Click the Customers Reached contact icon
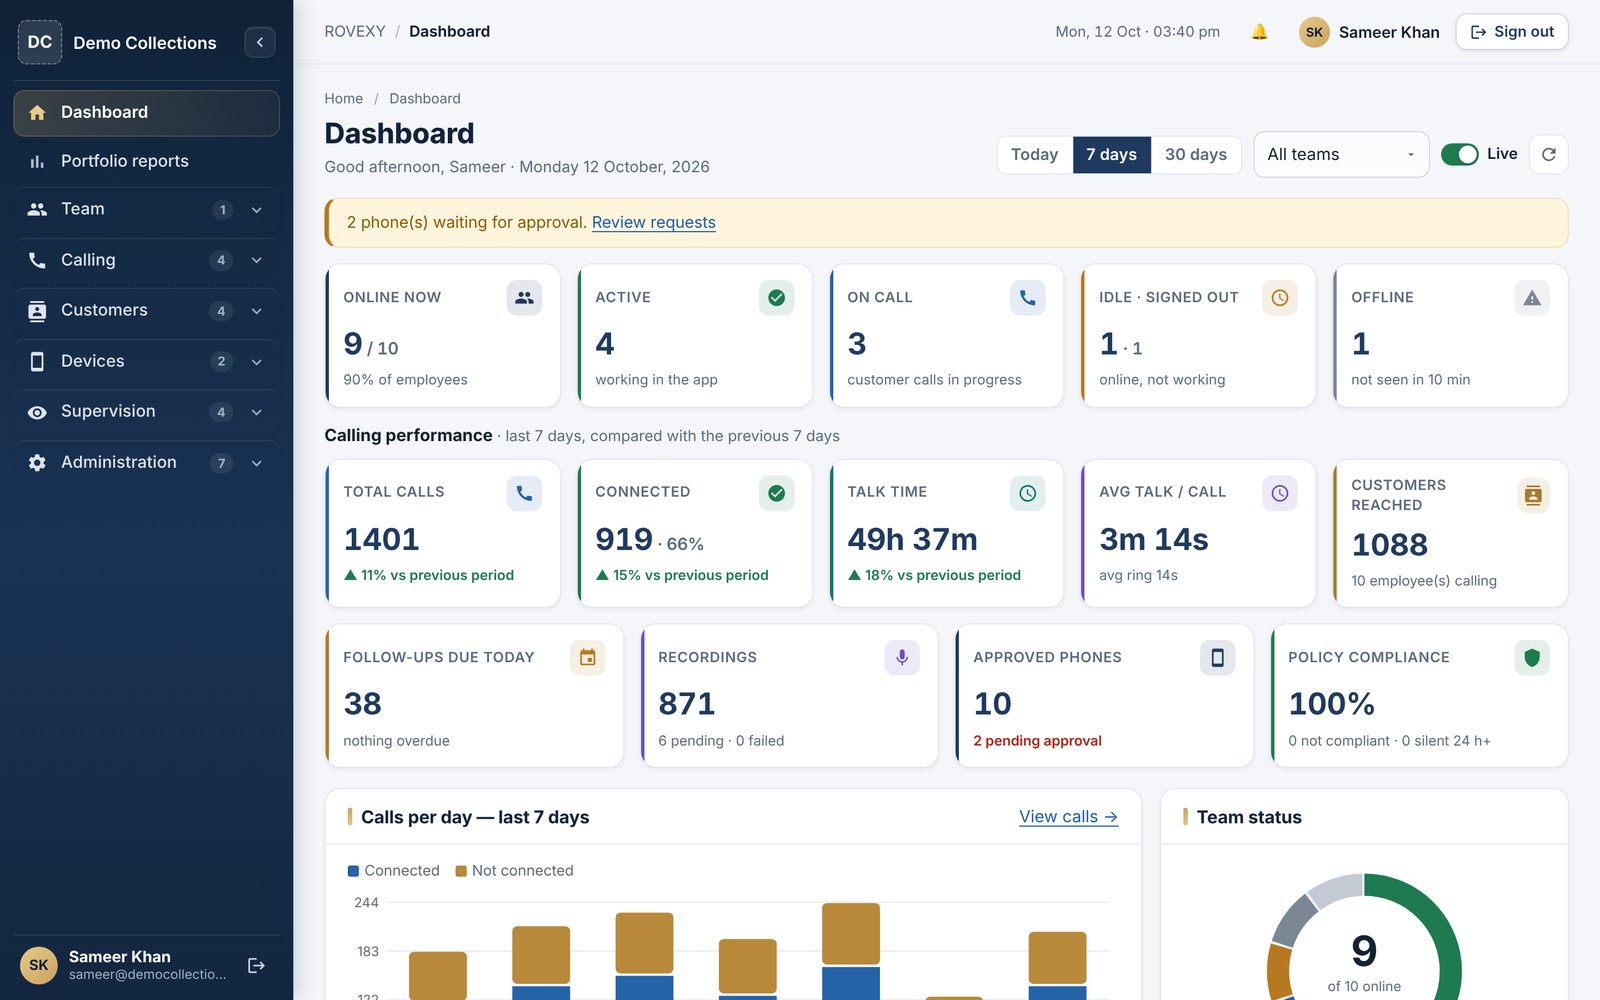The image size is (1600, 1000). click(1532, 495)
